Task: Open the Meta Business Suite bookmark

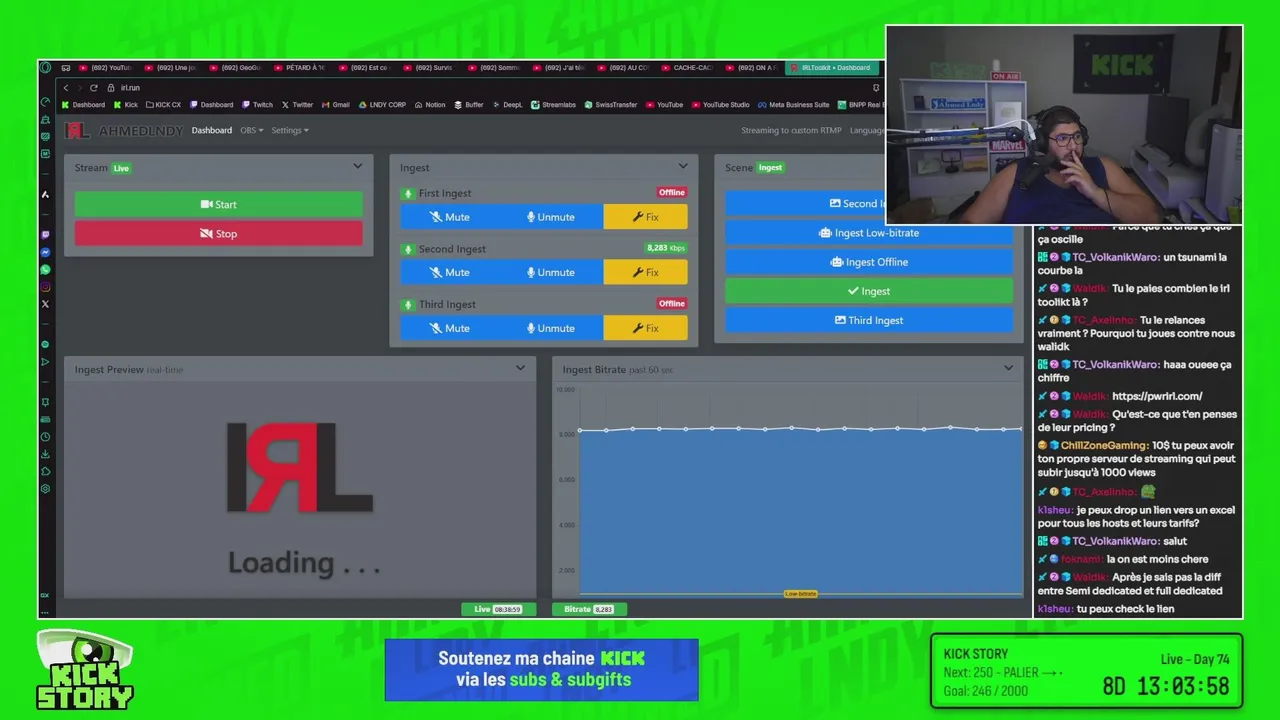Action: pos(794,104)
